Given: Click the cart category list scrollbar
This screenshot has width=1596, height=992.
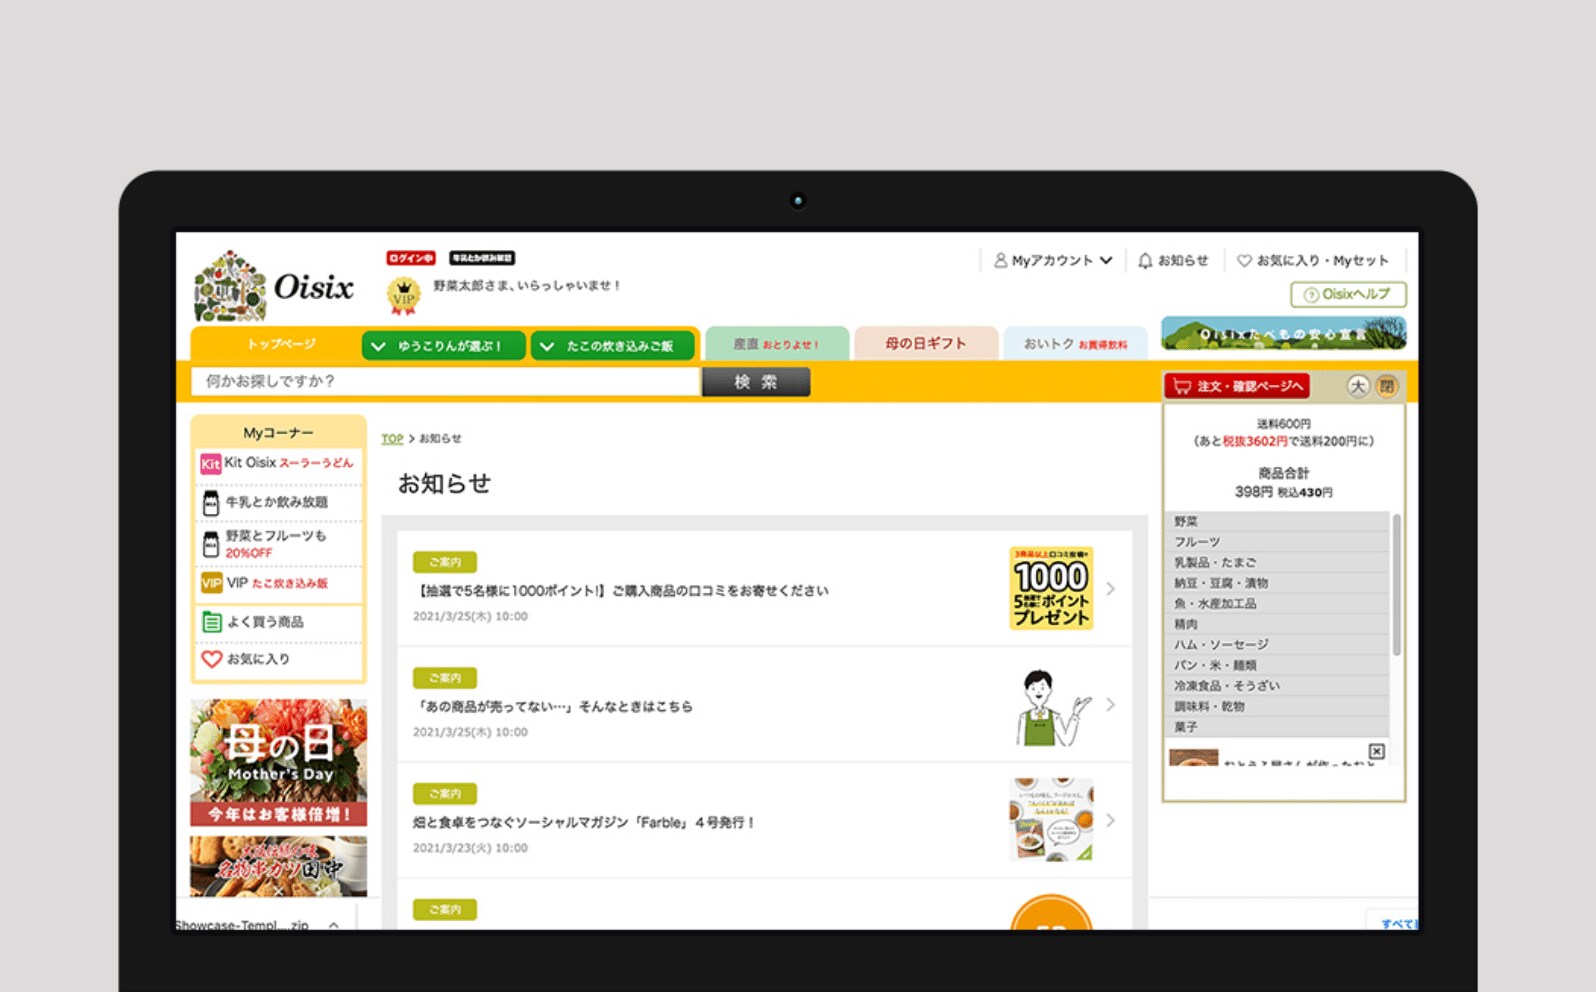Looking at the screenshot, I should point(1396,585).
